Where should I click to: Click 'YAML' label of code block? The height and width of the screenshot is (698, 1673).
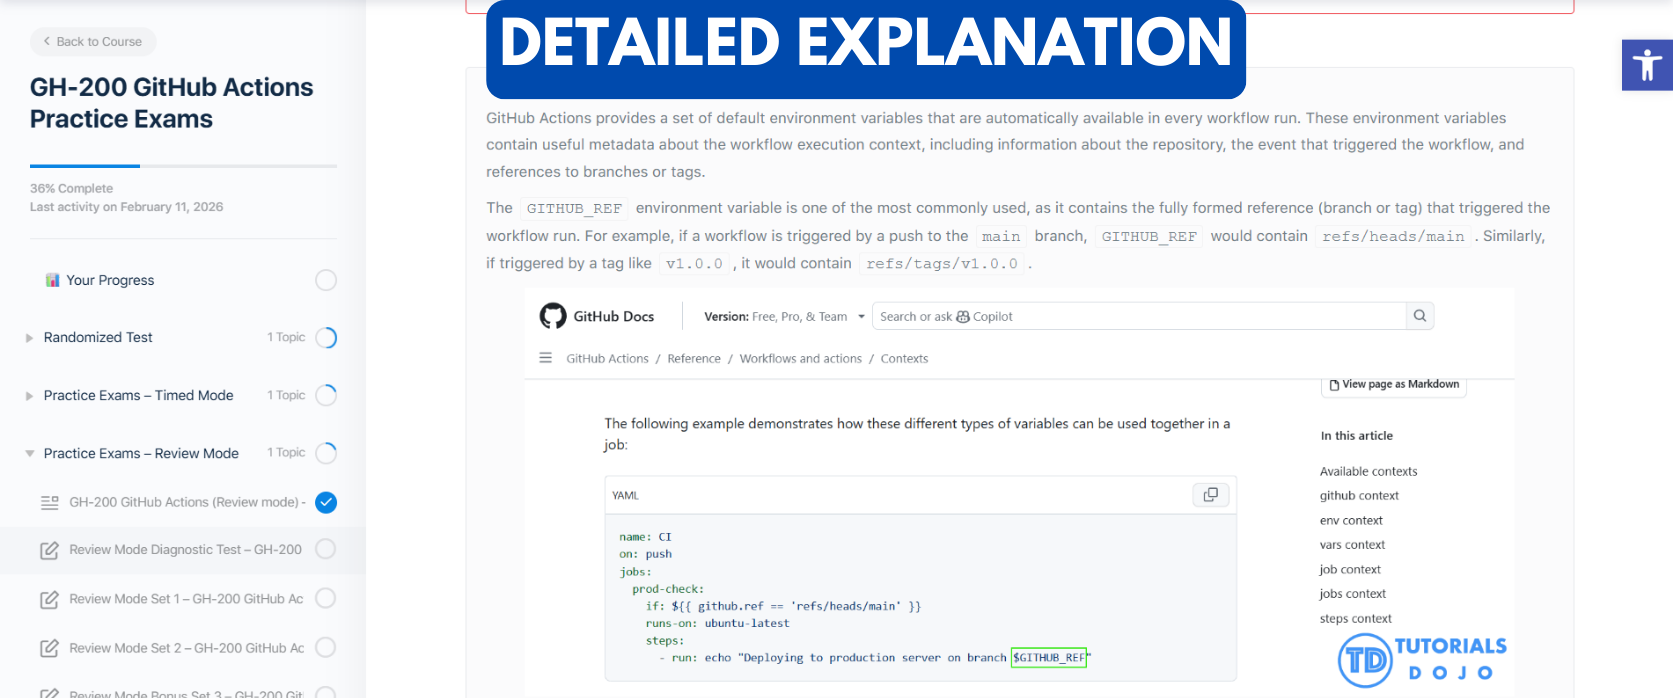pyautogui.click(x=625, y=496)
